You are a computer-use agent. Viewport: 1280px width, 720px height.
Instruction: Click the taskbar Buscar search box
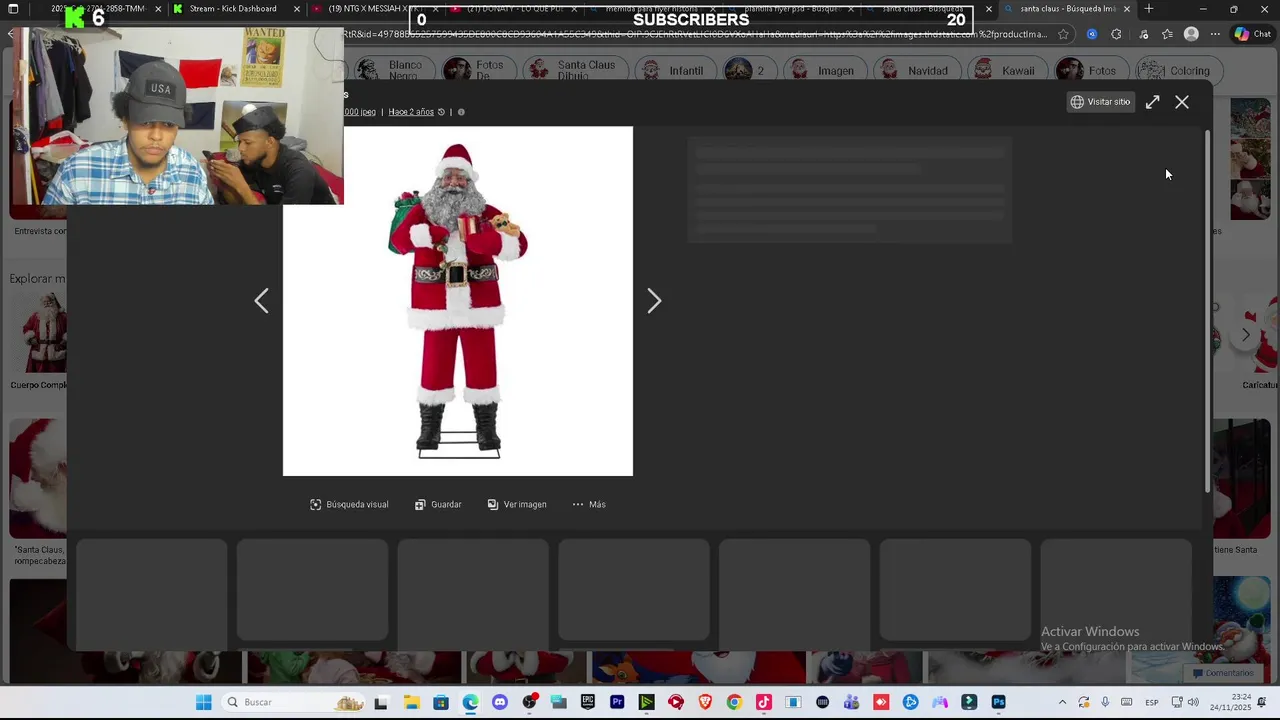tap(294, 702)
